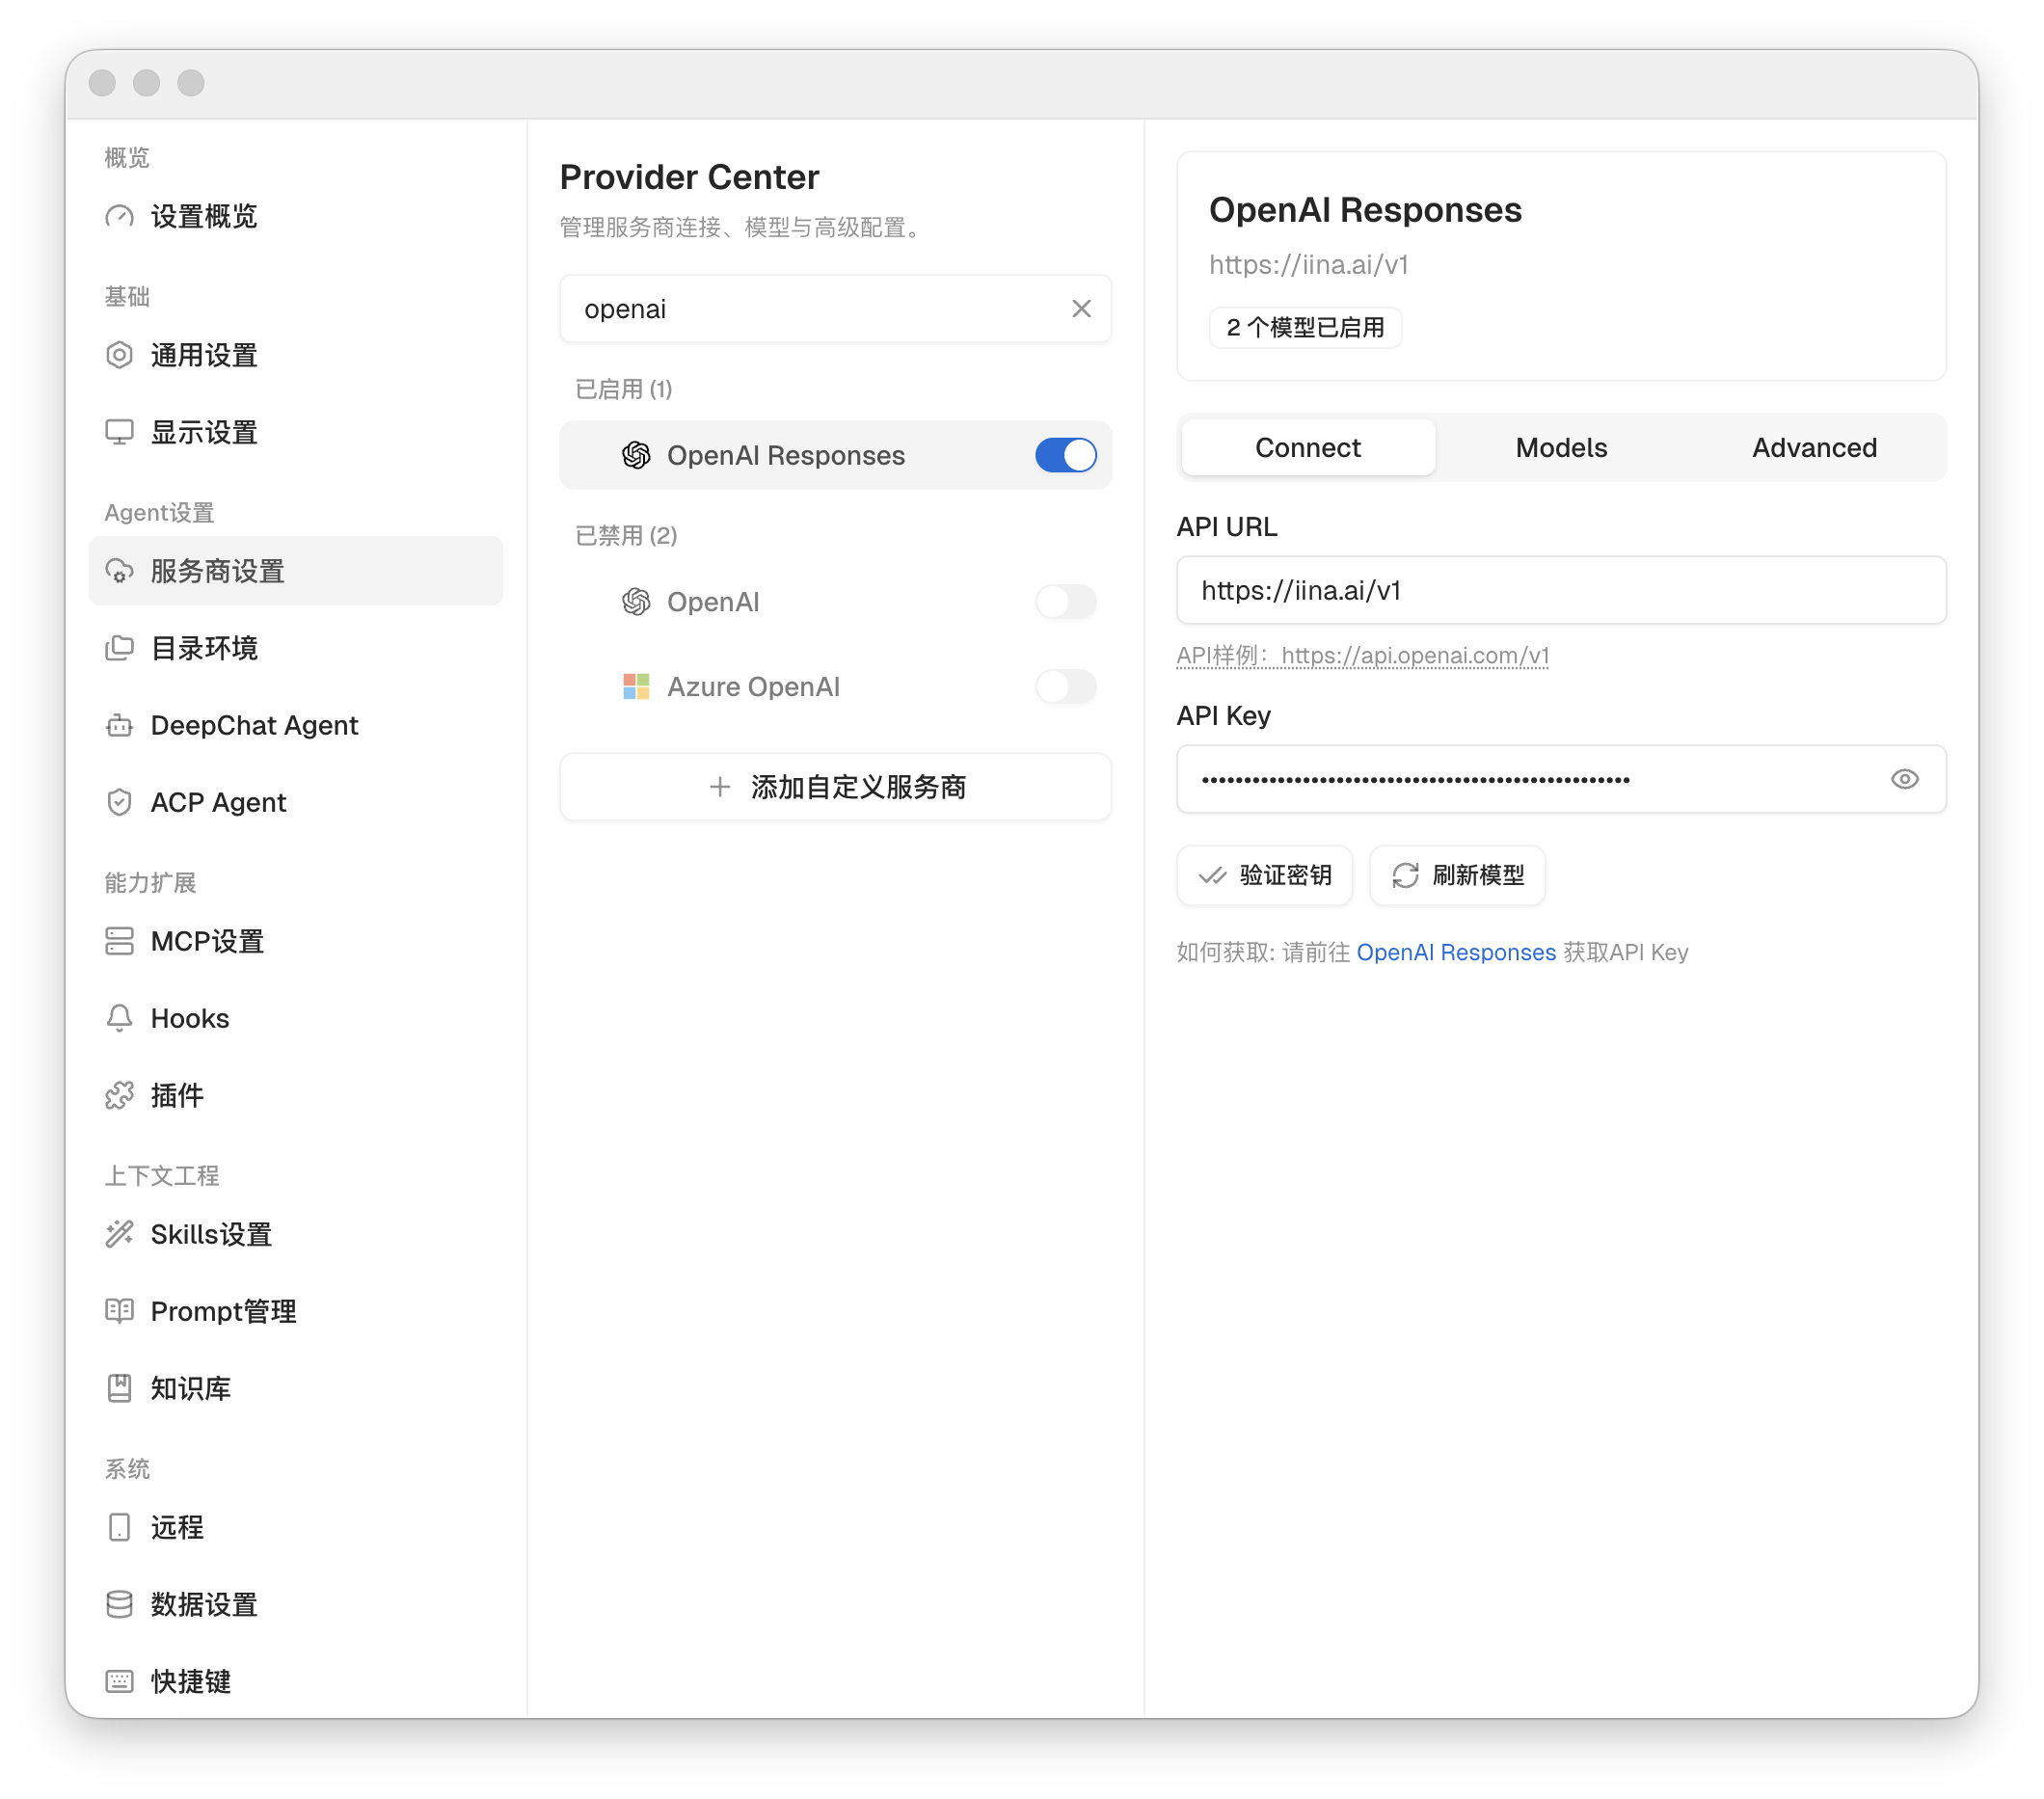Go to MCP设置
The height and width of the screenshot is (1799, 2044).
pyautogui.click(x=295, y=941)
